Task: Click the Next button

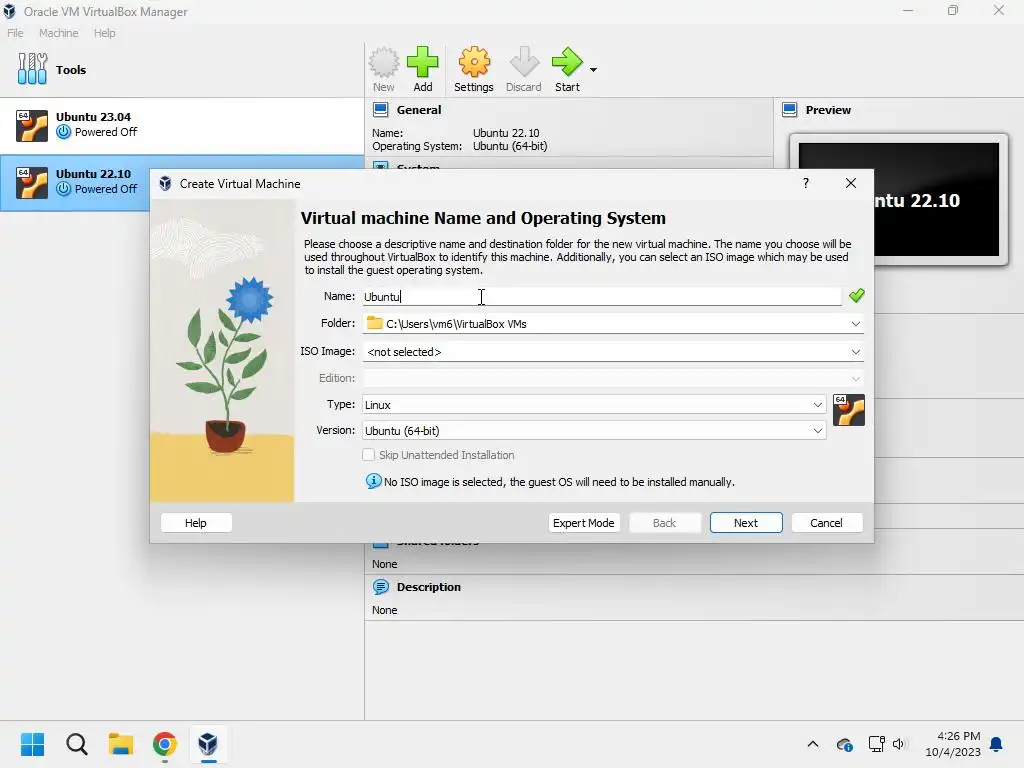Action: (746, 523)
